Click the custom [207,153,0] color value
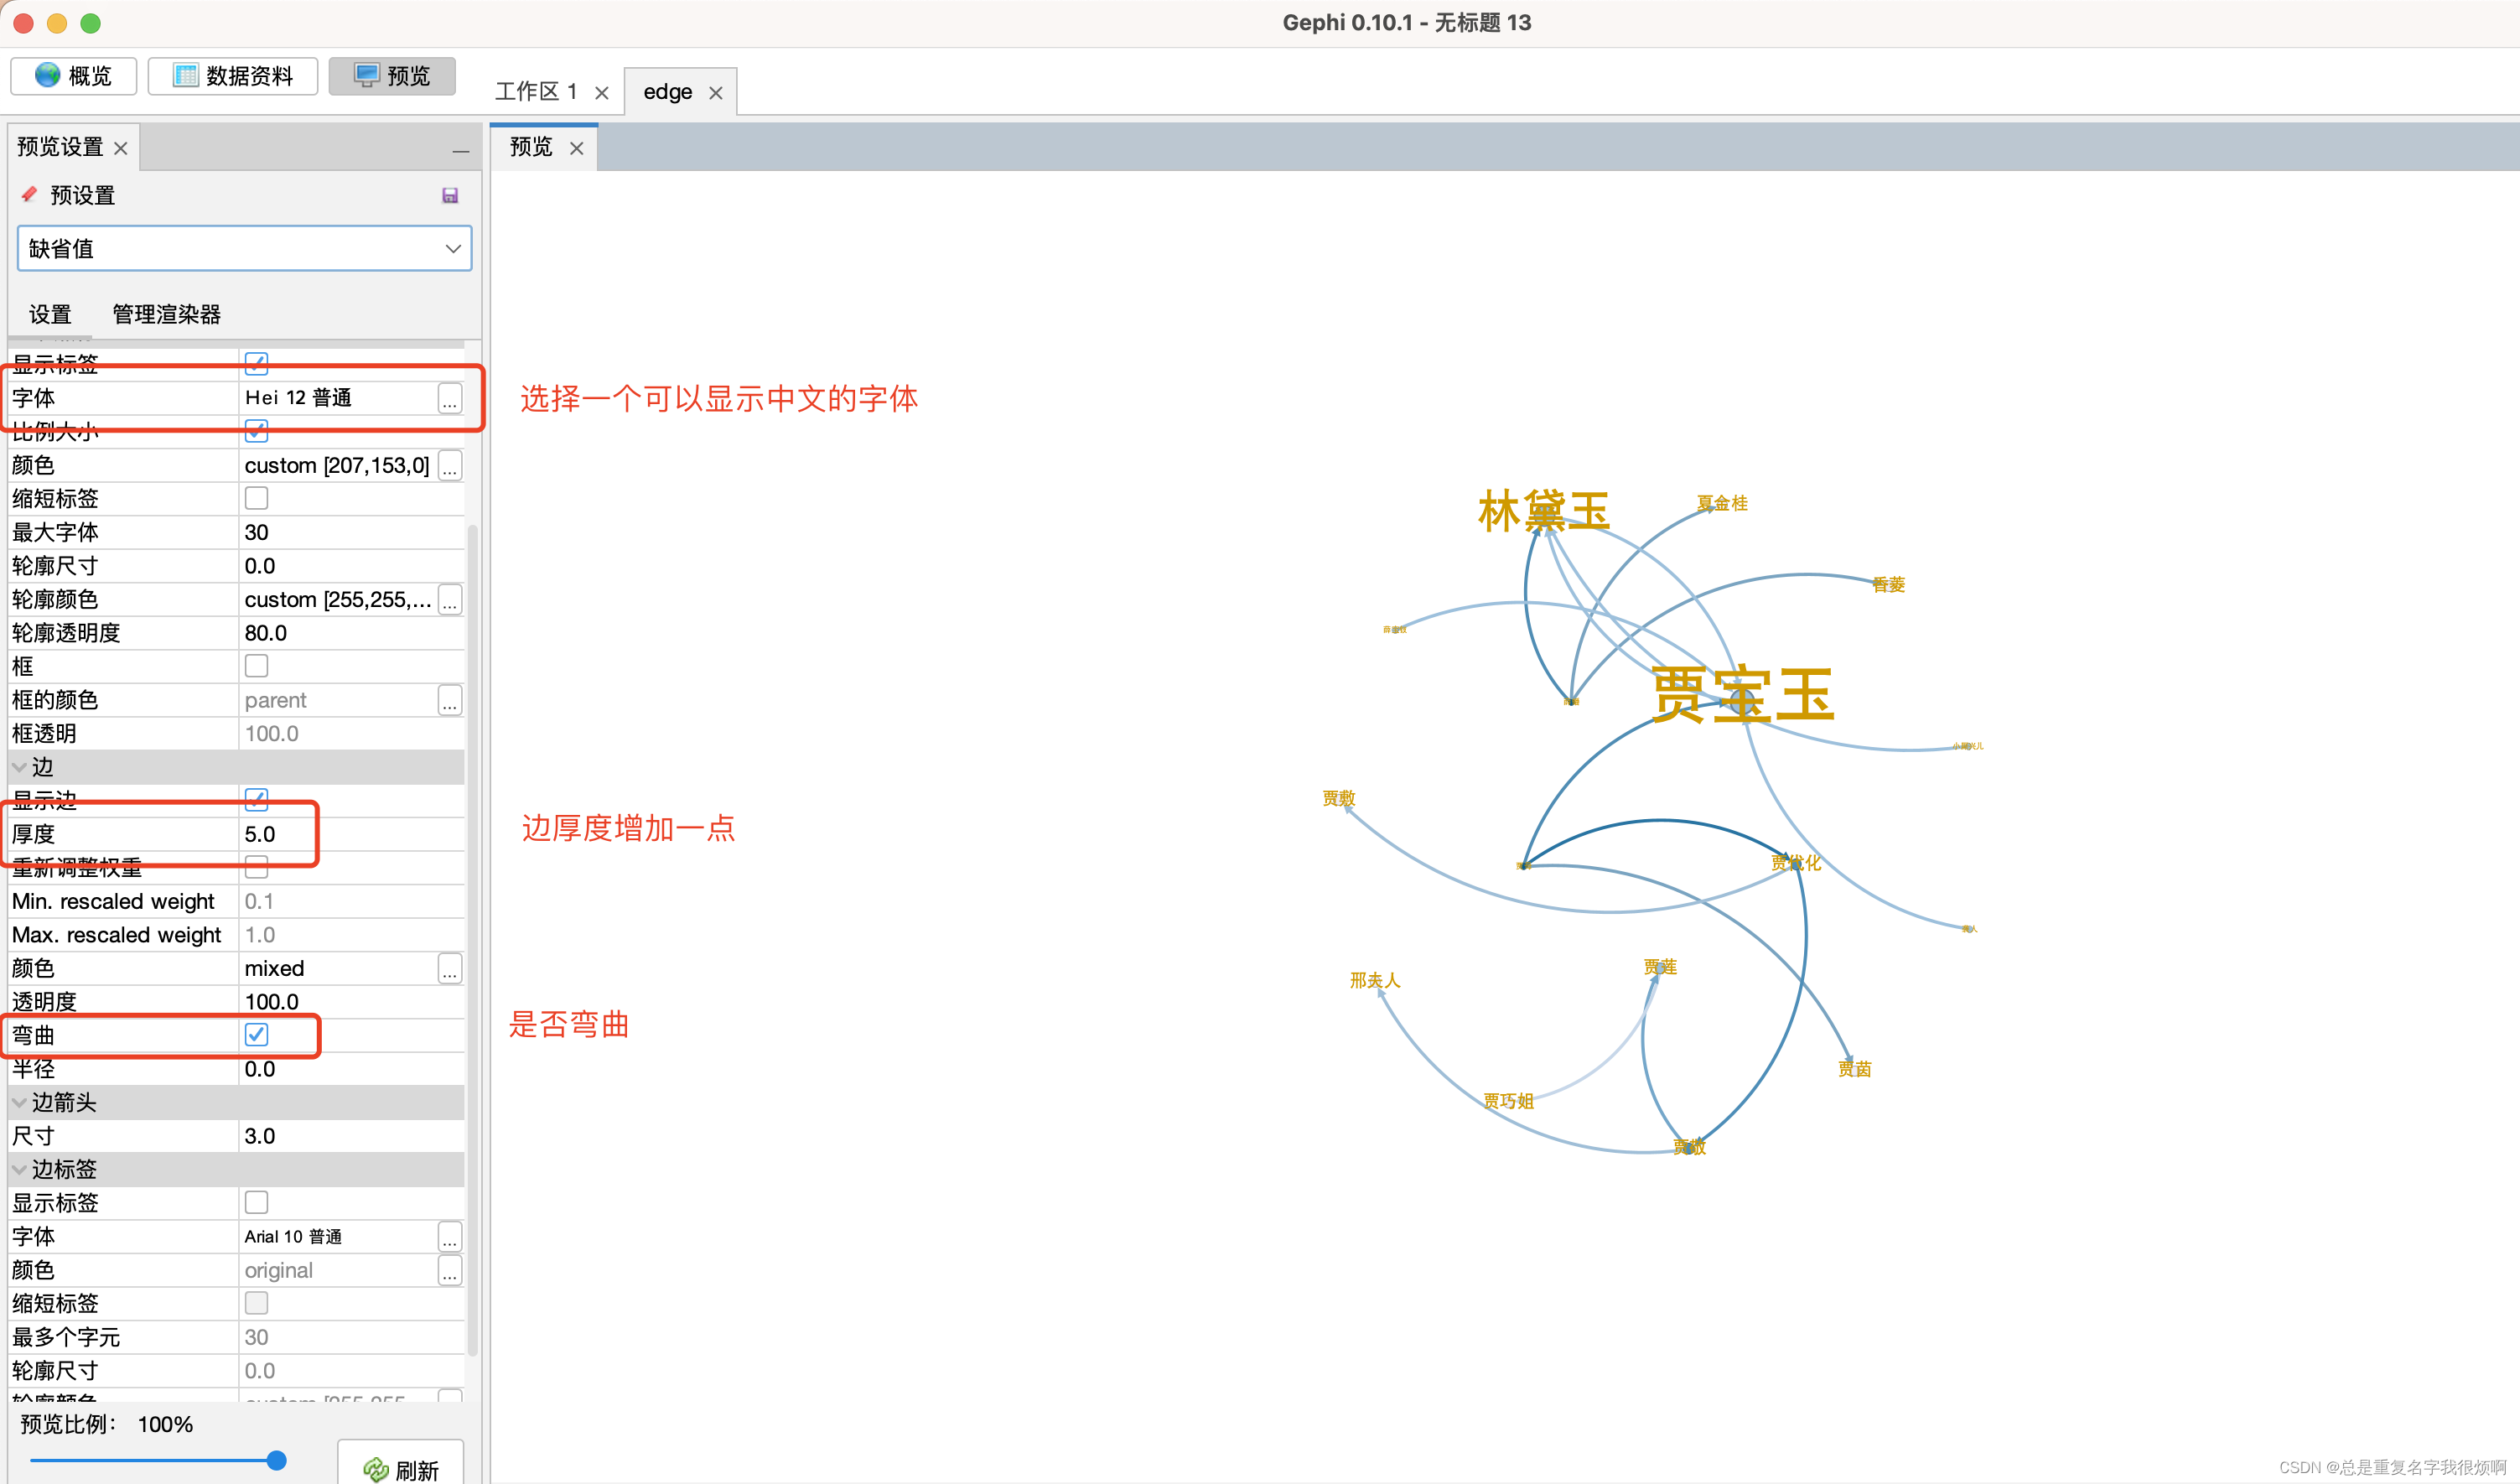Viewport: 2520px width, 1484px height. (x=337, y=465)
